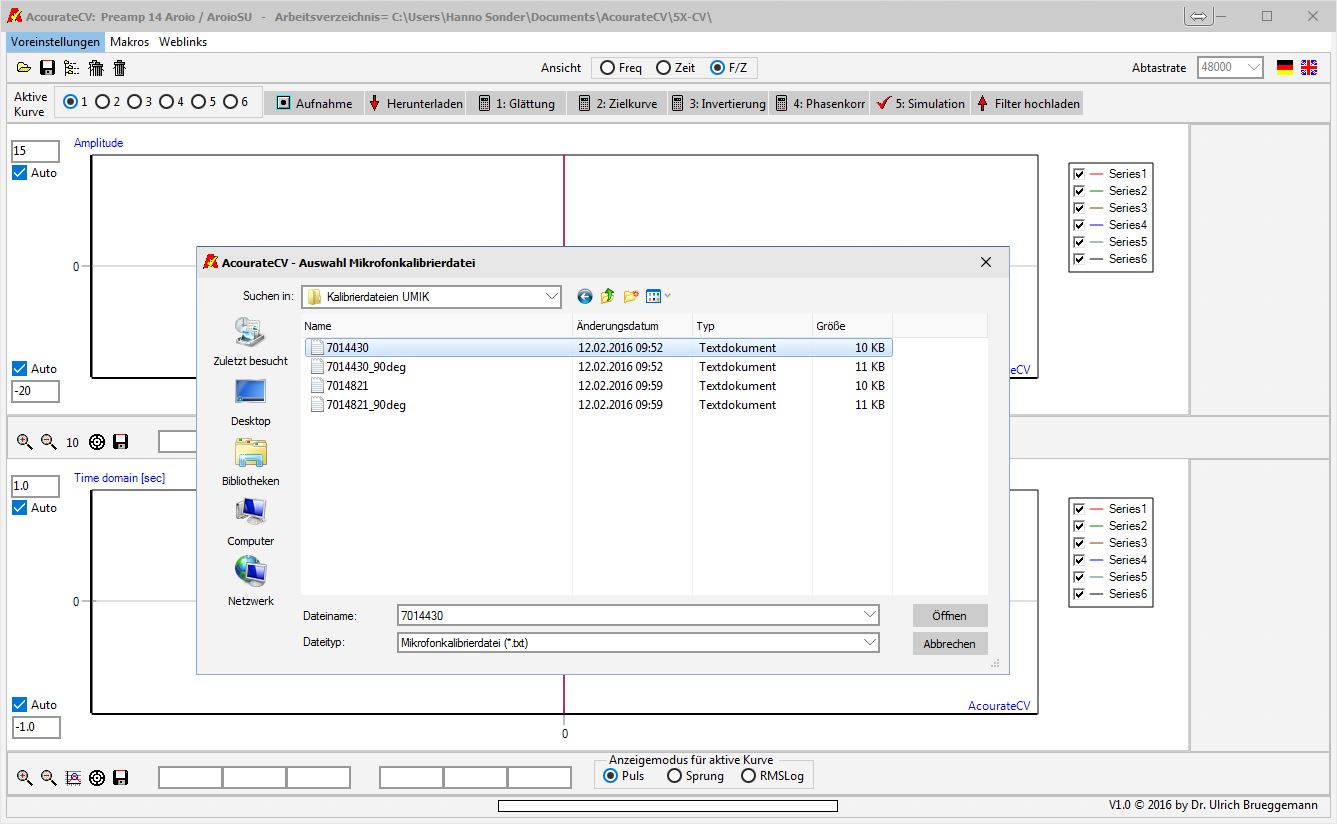
Task: Click step 3: Invertierung
Action: (x=718, y=103)
